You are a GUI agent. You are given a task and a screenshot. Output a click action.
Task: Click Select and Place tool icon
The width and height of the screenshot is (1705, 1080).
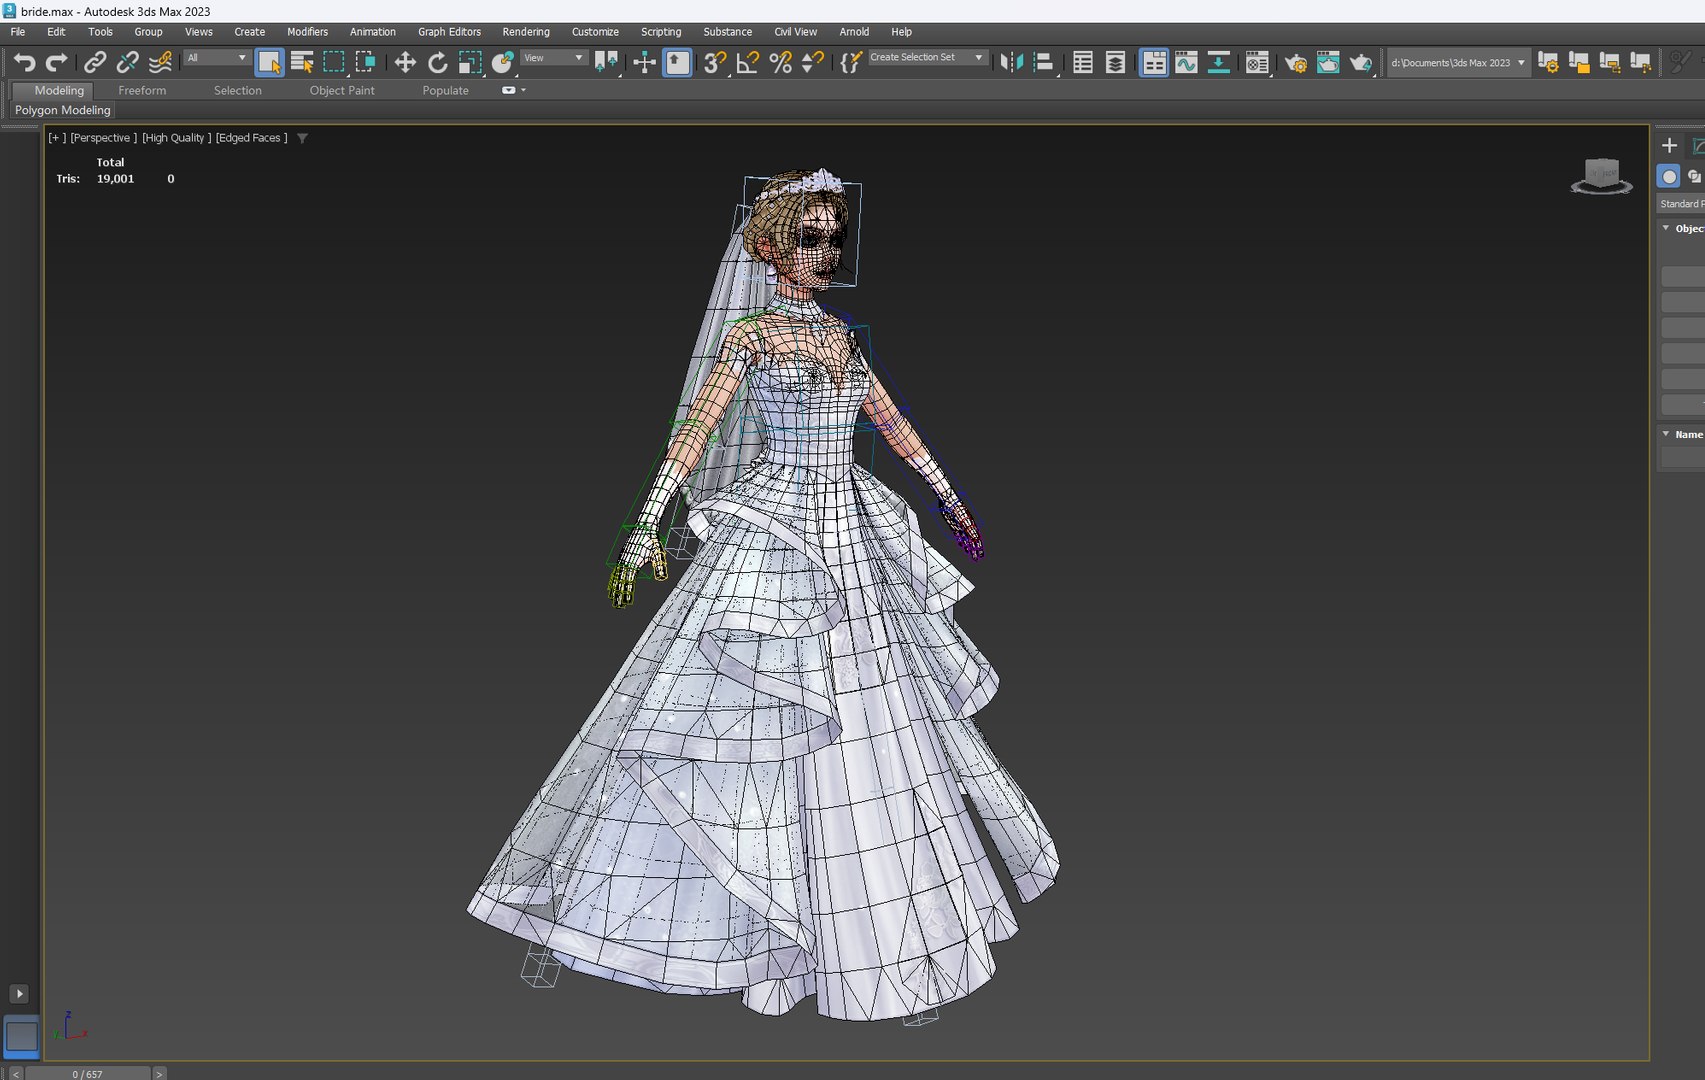click(503, 63)
